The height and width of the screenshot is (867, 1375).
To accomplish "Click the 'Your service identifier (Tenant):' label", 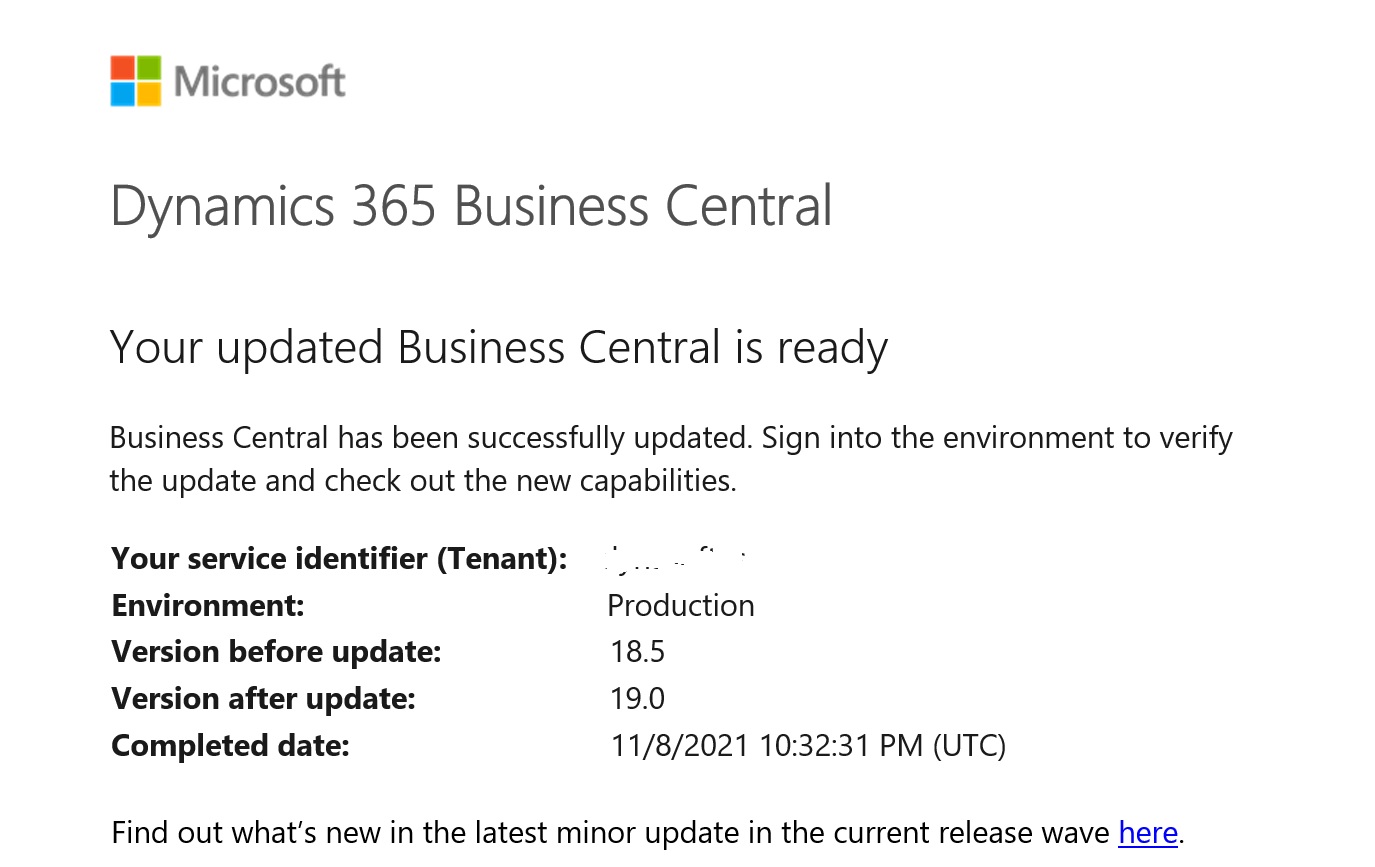I will point(339,558).
